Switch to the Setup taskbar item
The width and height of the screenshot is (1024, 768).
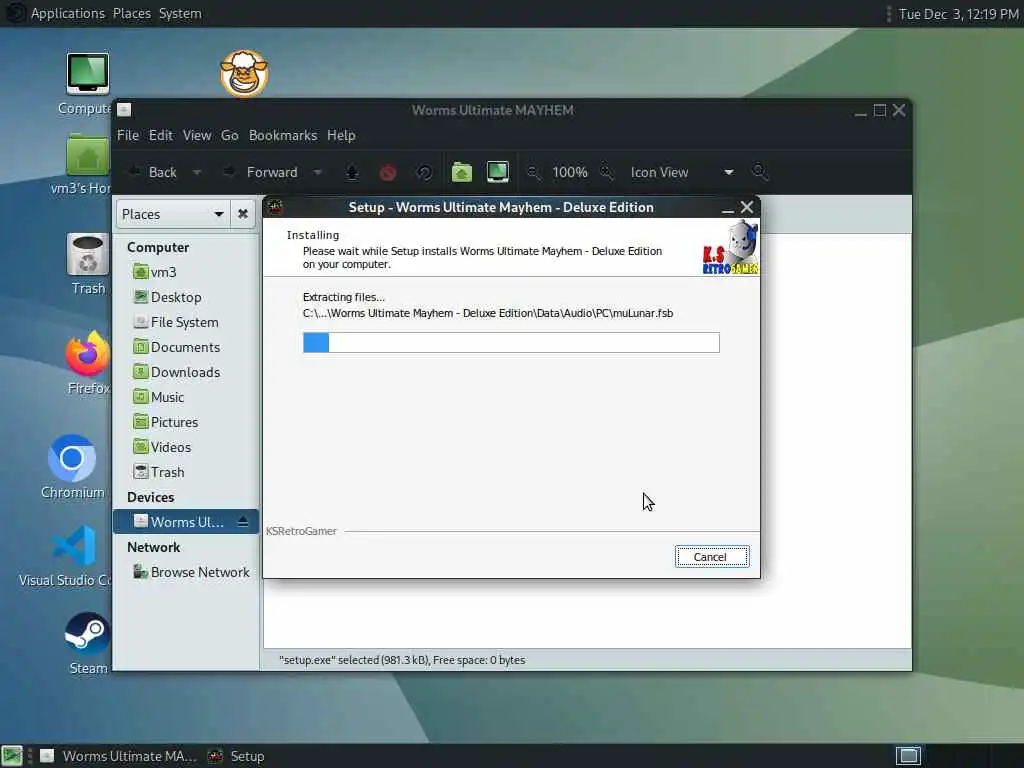(x=236, y=756)
